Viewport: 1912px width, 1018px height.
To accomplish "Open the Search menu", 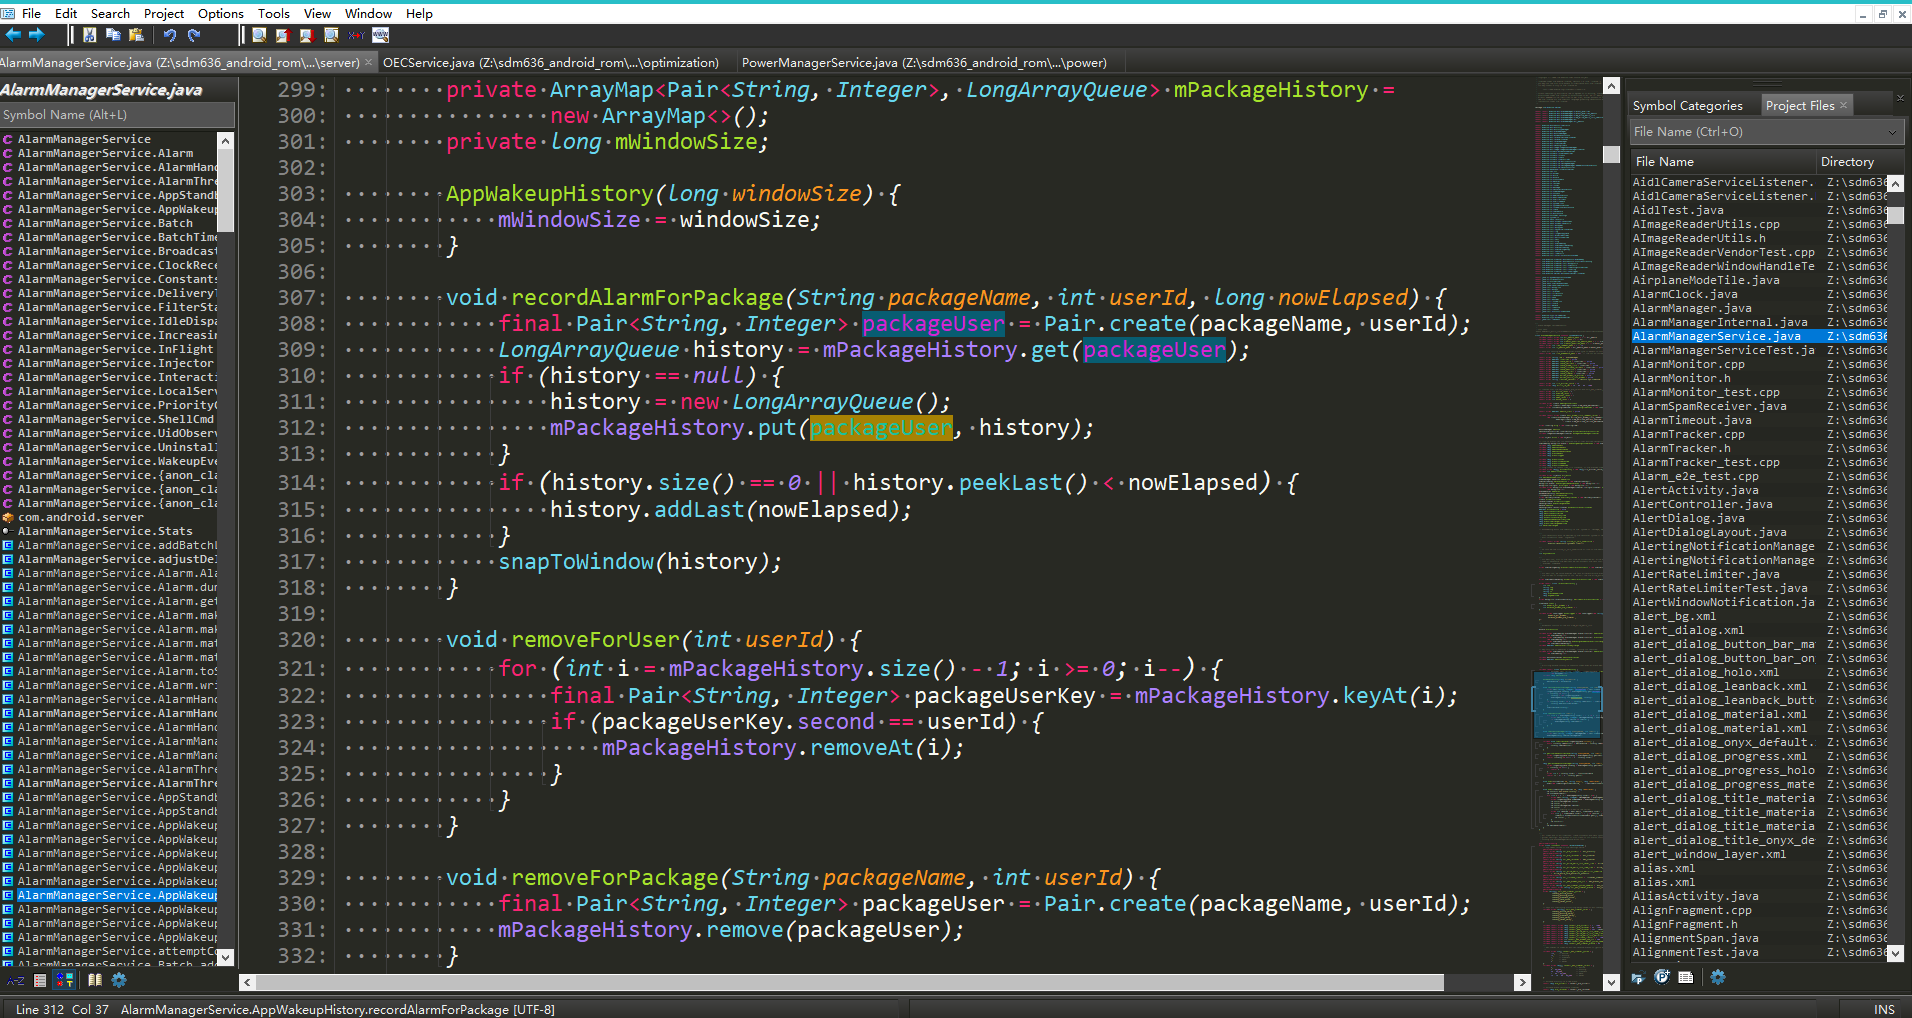I will pyautogui.click(x=110, y=13).
